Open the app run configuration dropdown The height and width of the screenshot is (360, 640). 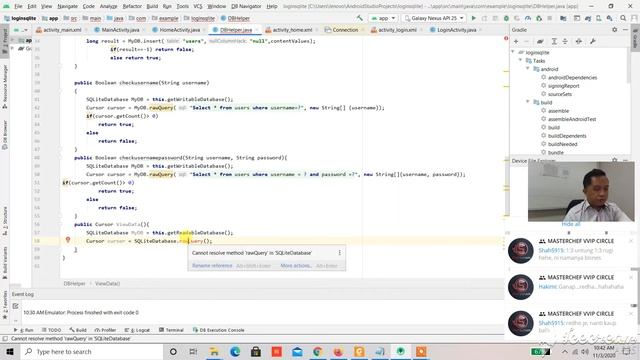[x=383, y=18]
